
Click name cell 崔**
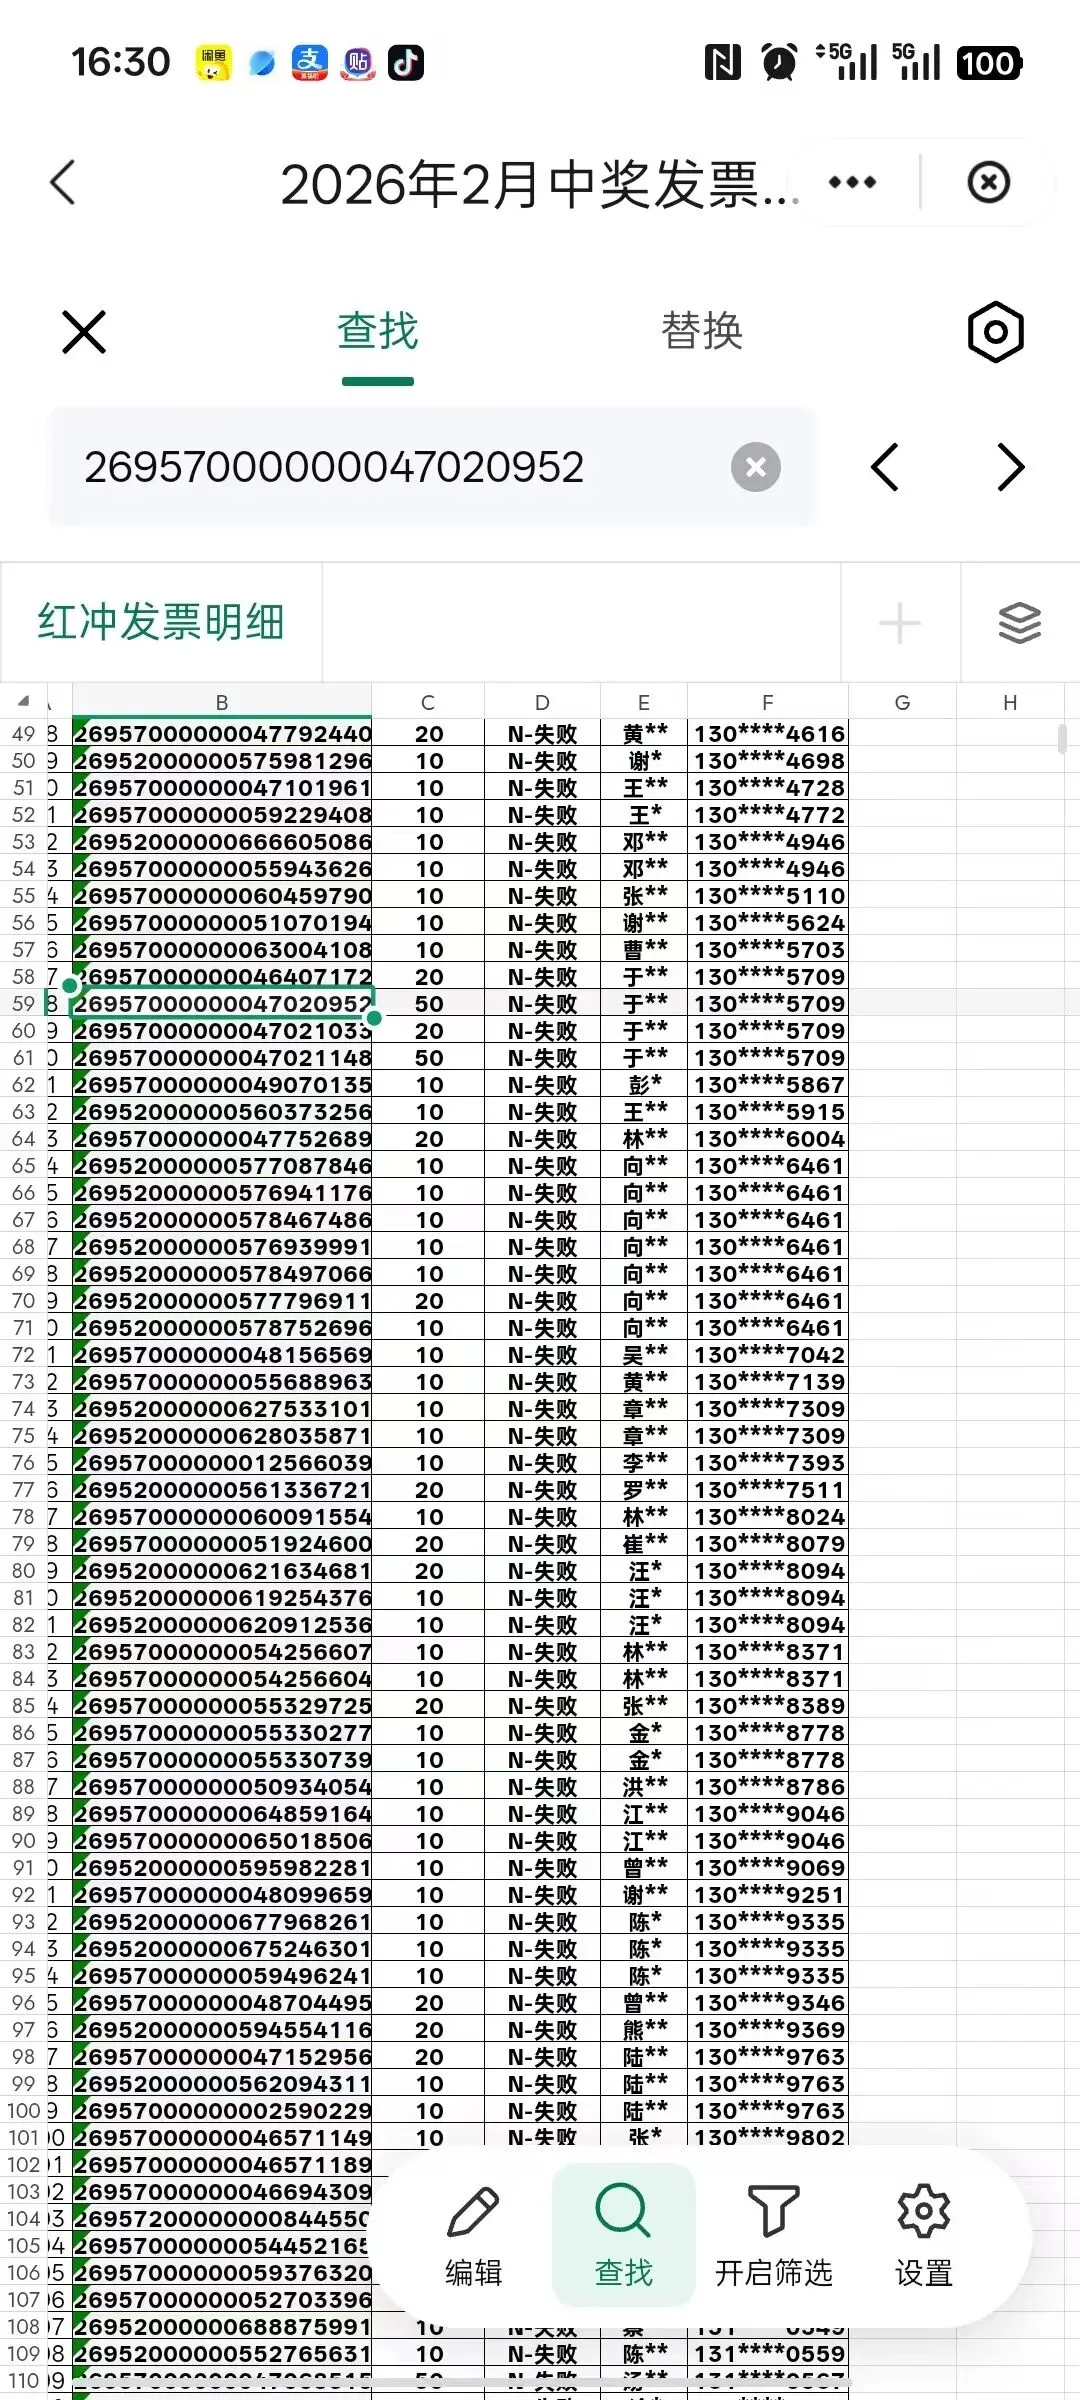644,1543
